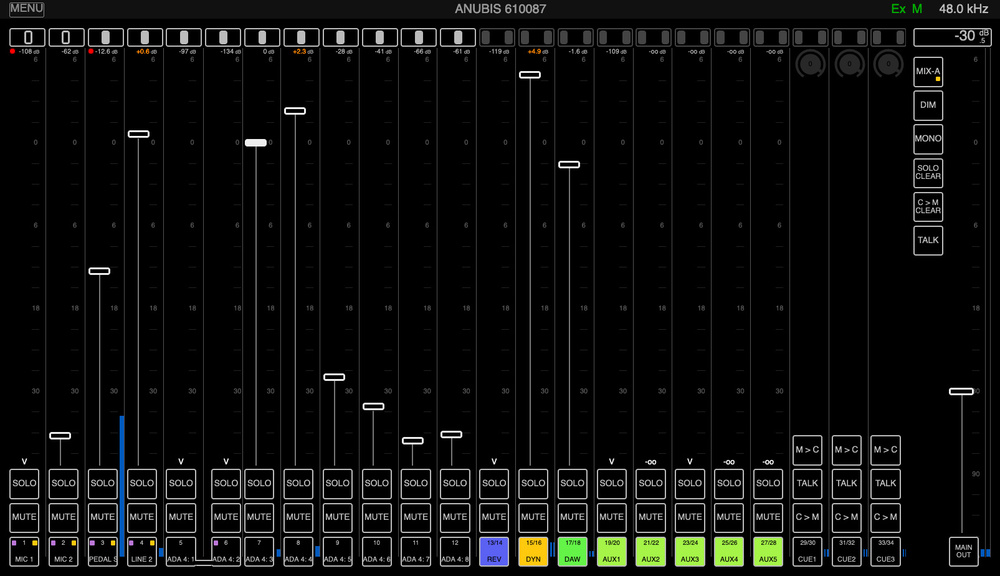
Task: Click the main output fader handle
Action: (x=961, y=391)
